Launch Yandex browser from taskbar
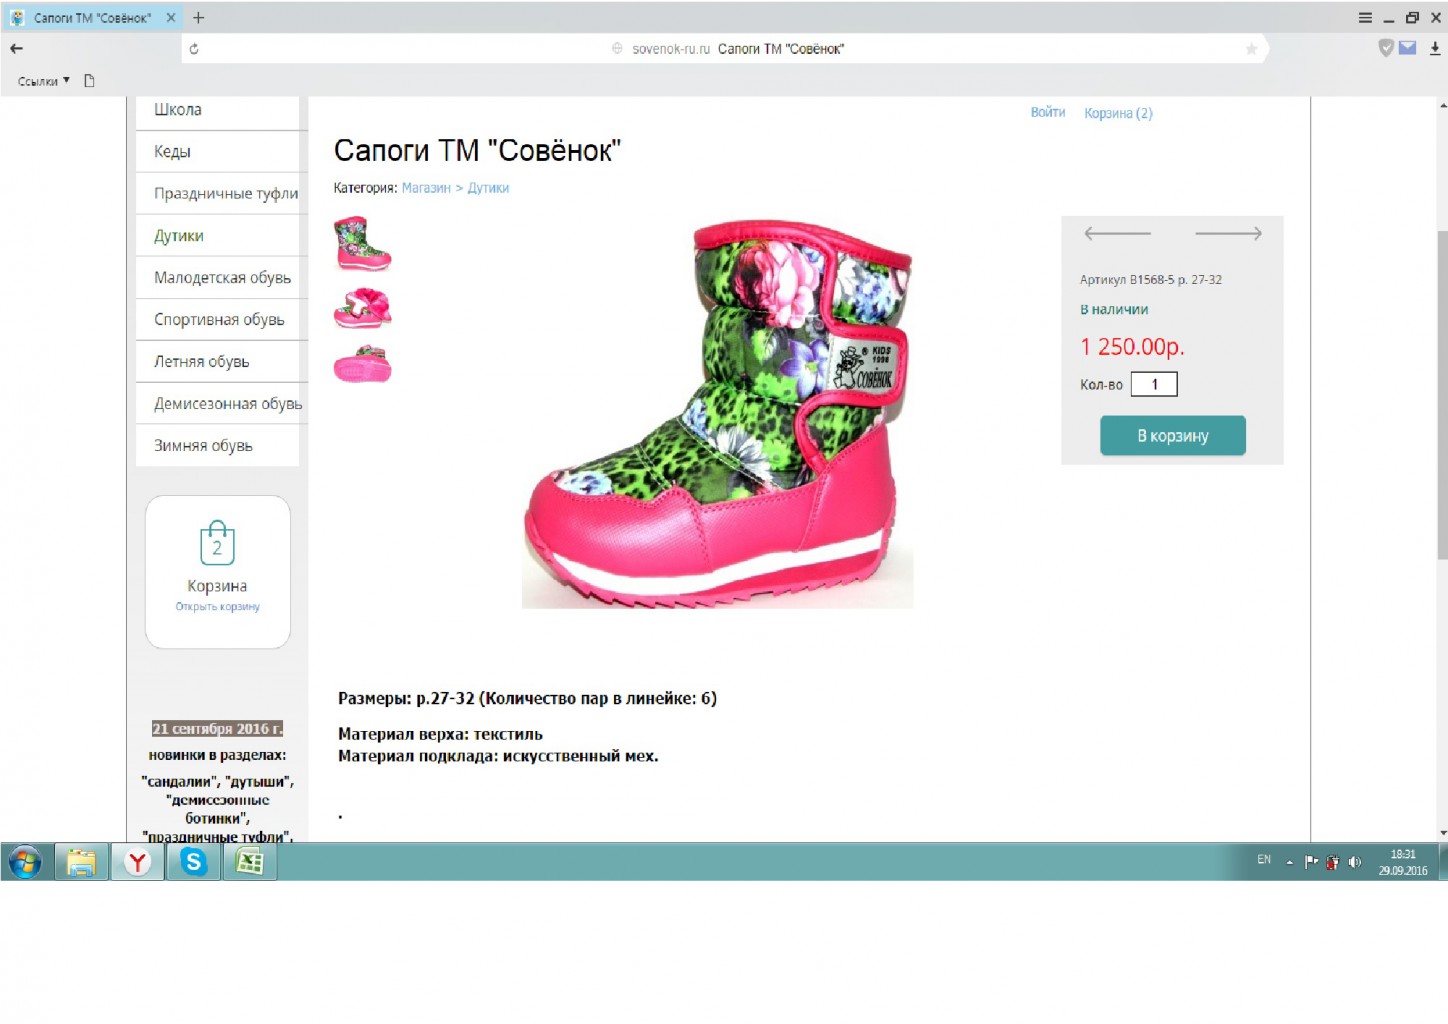Image resolution: width=1448 pixels, height=1024 pixels. 138,862
